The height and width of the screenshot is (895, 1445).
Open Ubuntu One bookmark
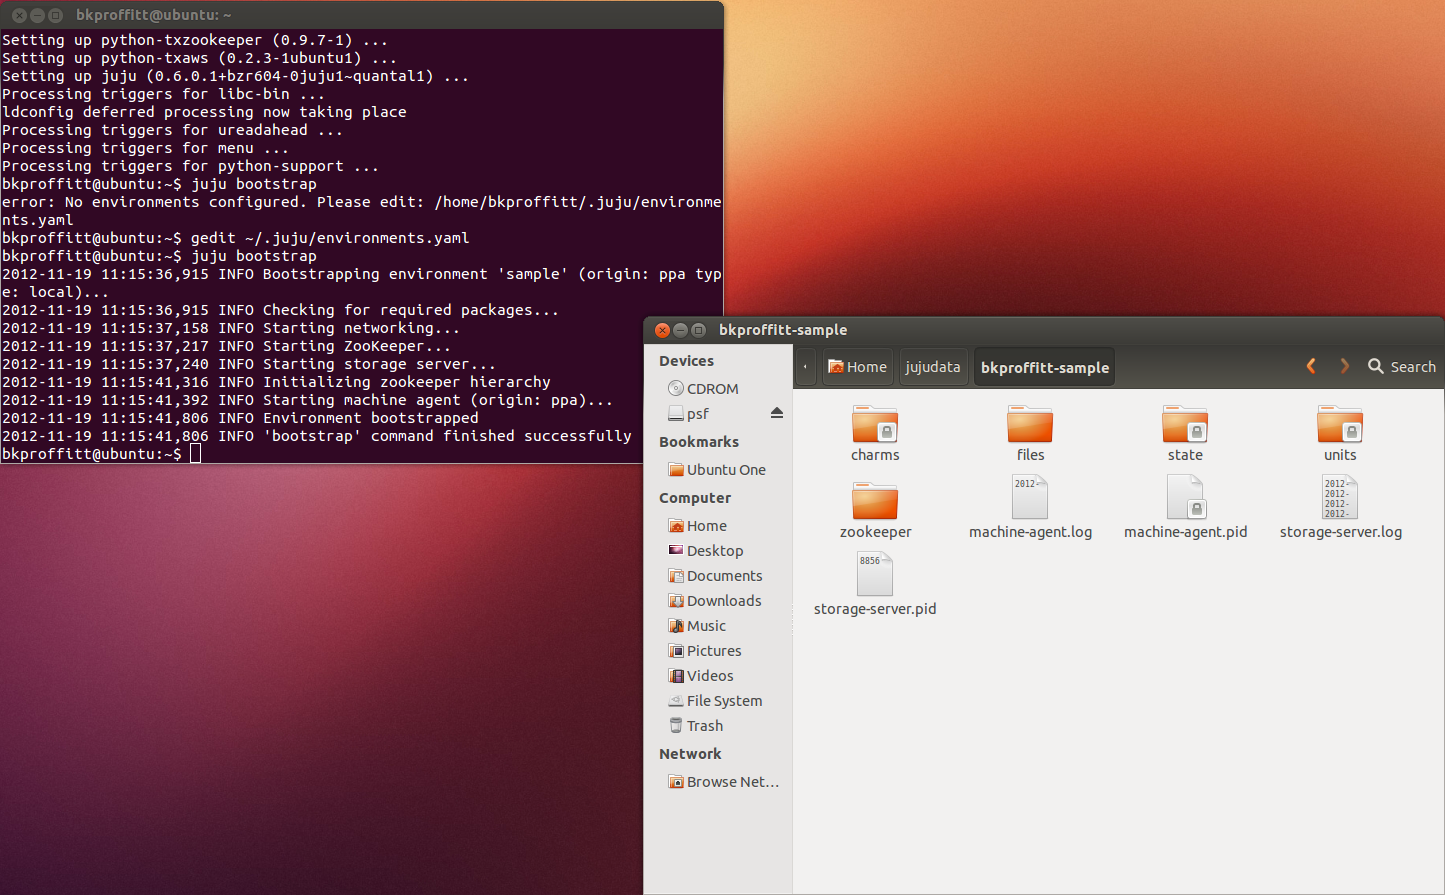pos(717,470)
